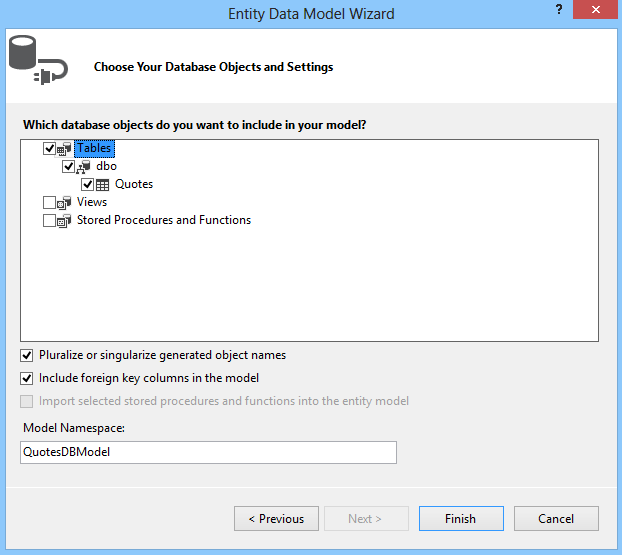Check the Views checkbox
Image resolution: width=622 pixels, height=555 pixels.
coord(49,202)
